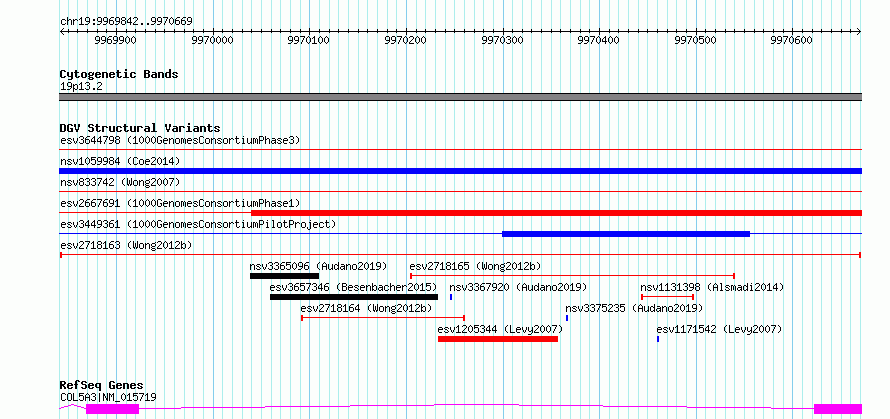Select the esv3657346 black bar
Screen dimensions: 890x419
click(354, 297)
